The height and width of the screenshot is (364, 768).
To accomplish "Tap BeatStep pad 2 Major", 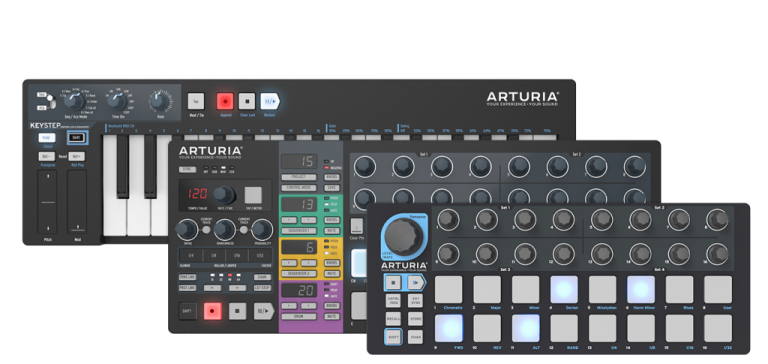I will tap(487, 290).
